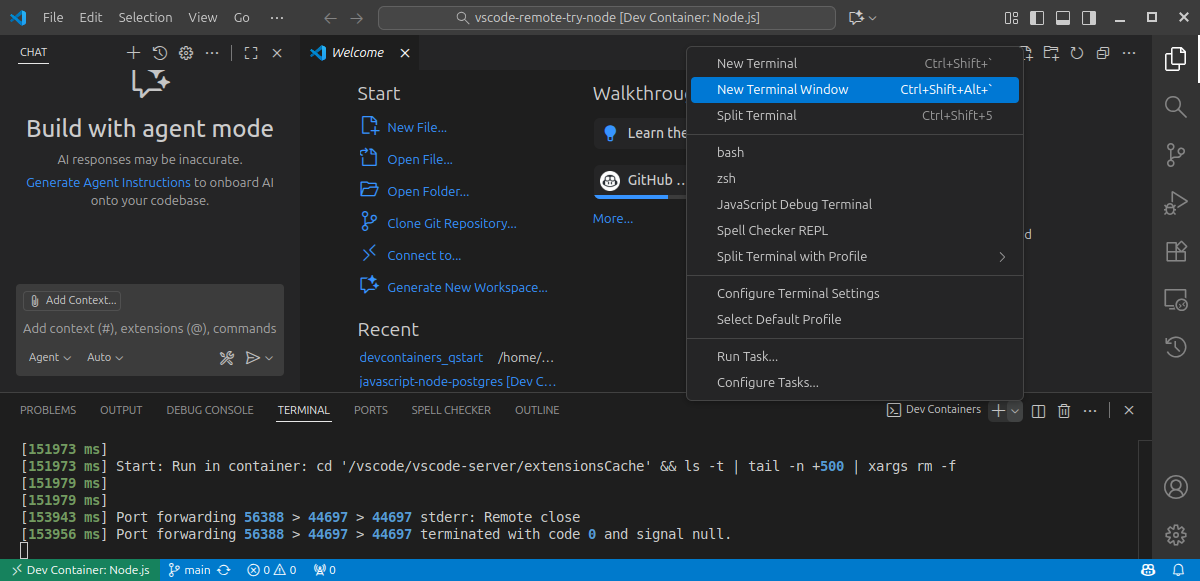Open the new terminal launch profile chevron
Screen dimensions: 1200x581
tap(1015, 411)
